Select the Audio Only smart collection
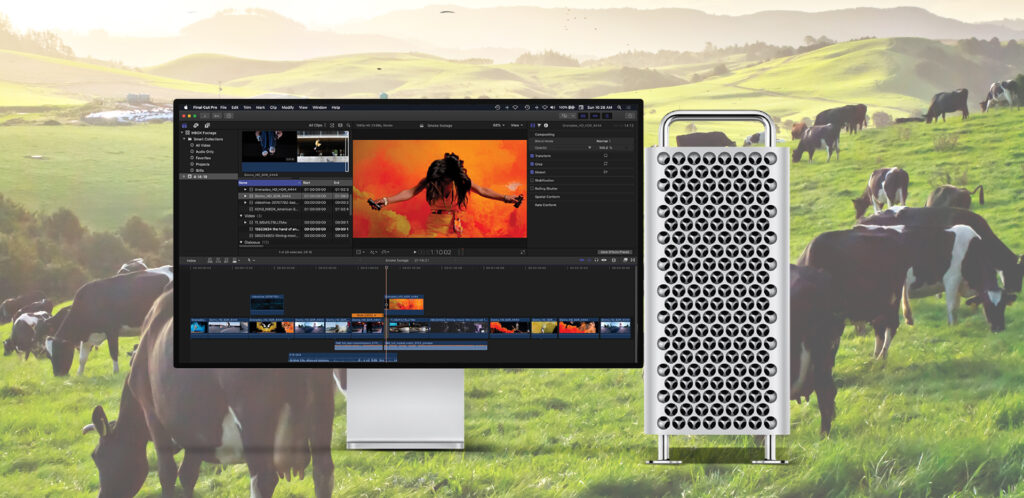This screenshot has height=498, width=1024. 203,151
